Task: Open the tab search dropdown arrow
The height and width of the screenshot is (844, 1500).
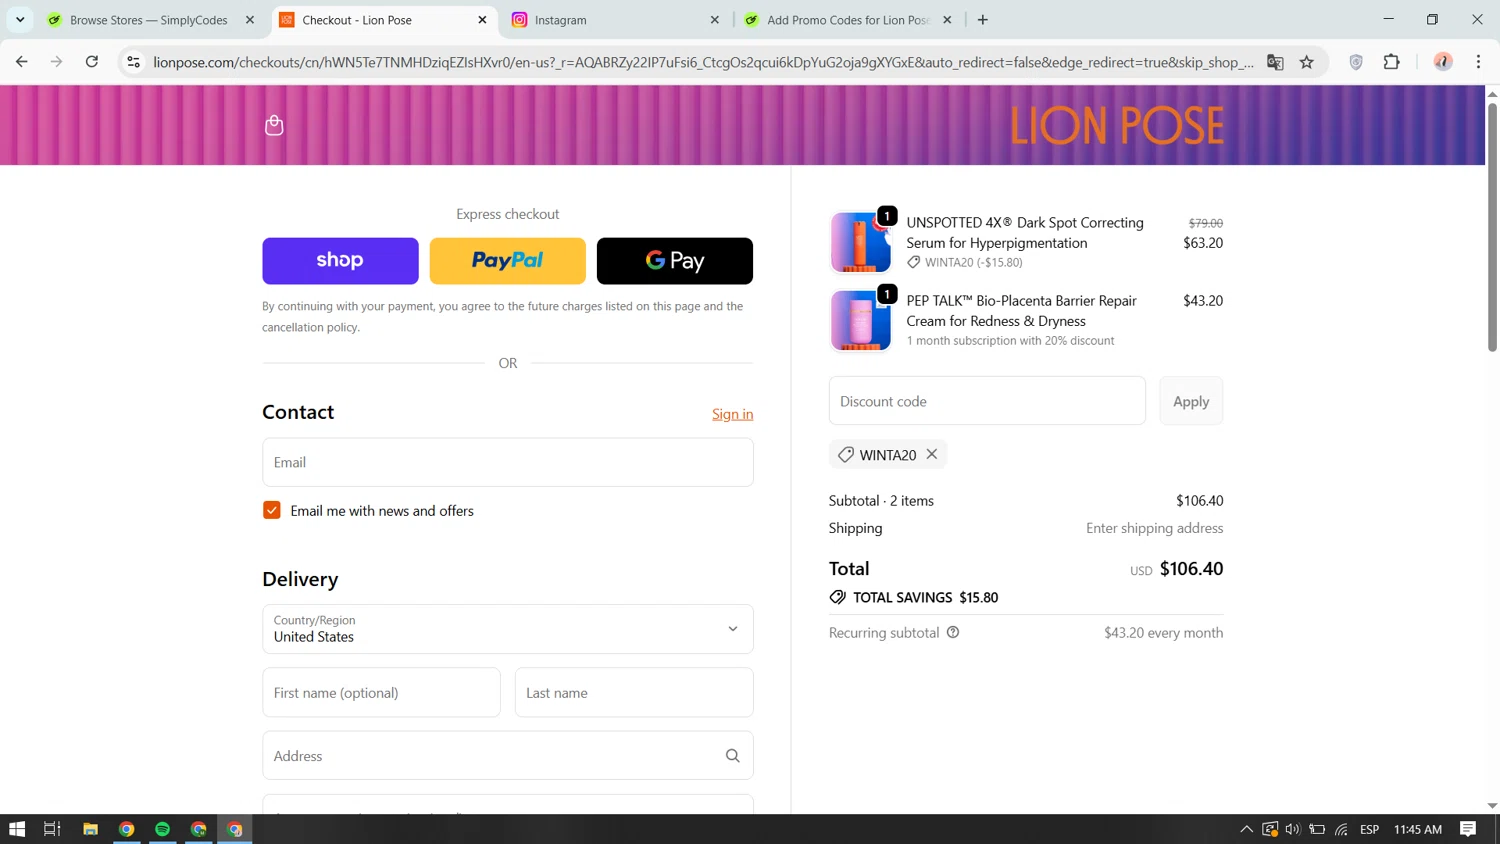Action: [x=20, y=20]
